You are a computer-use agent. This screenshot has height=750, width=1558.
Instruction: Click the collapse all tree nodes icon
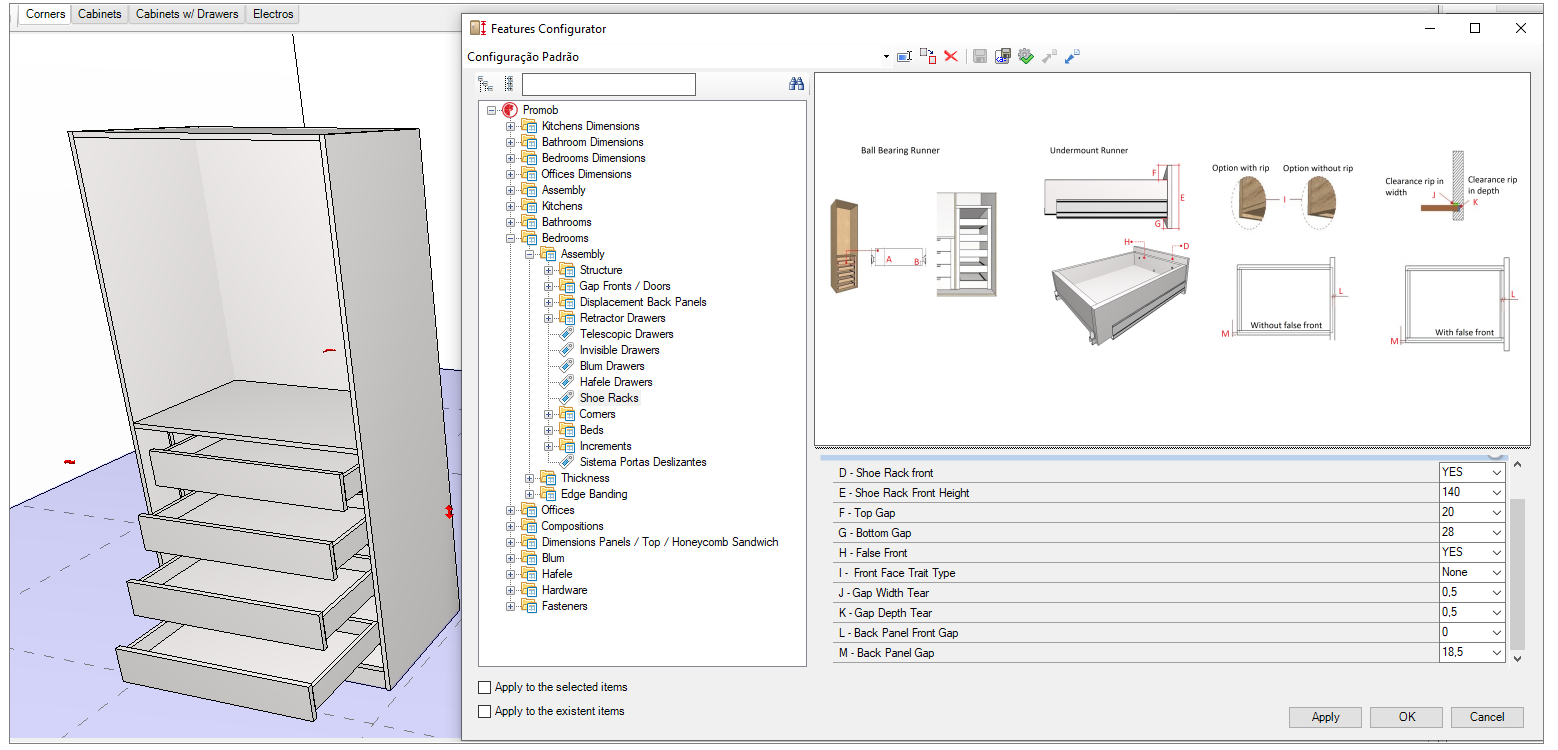[509, 84]
